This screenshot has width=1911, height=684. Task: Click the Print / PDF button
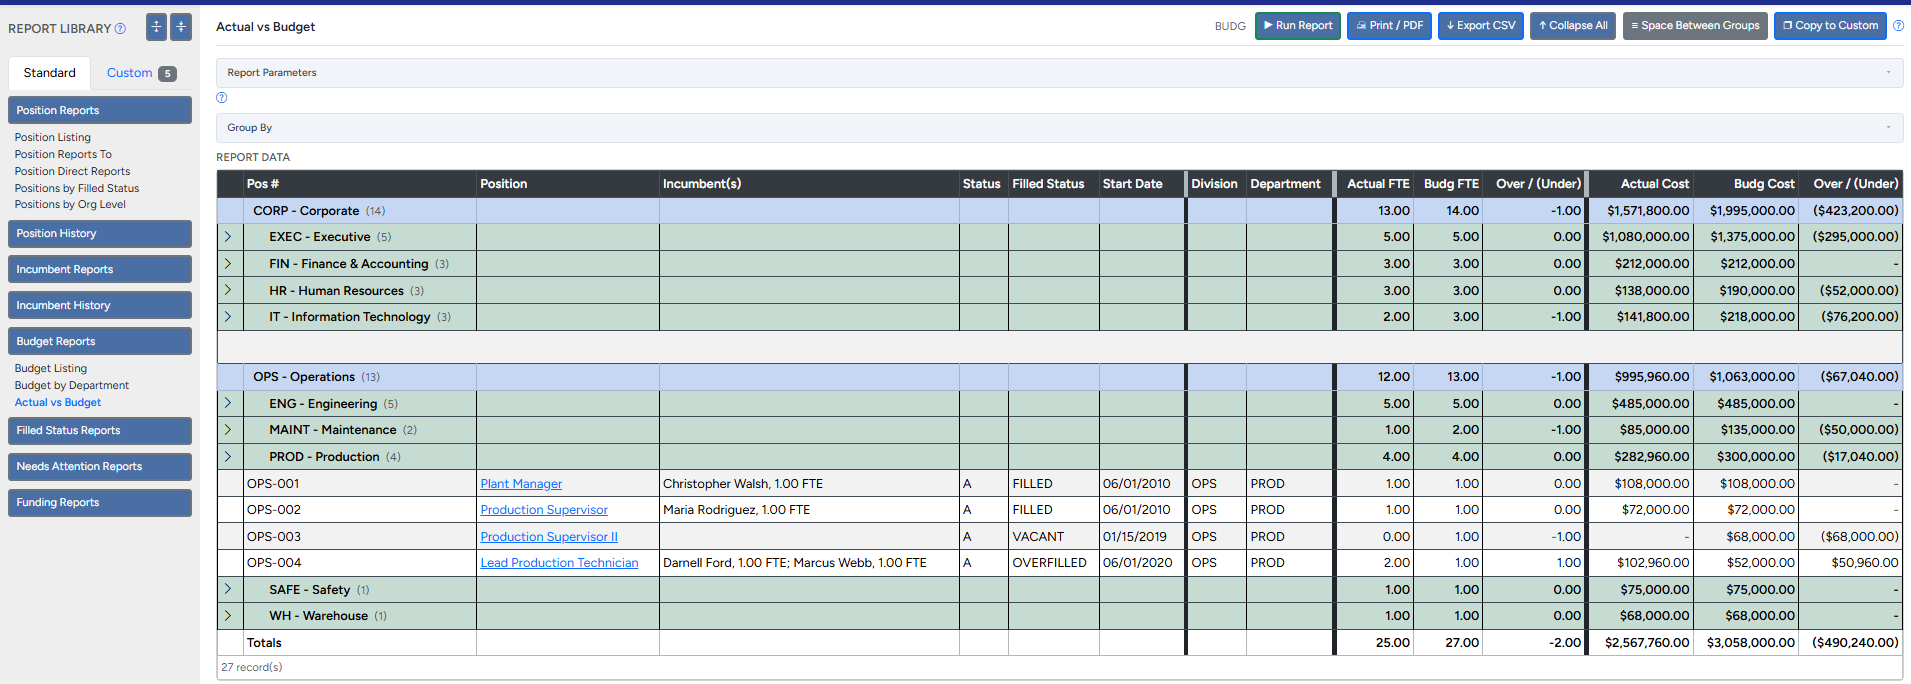click(1389, 26)
